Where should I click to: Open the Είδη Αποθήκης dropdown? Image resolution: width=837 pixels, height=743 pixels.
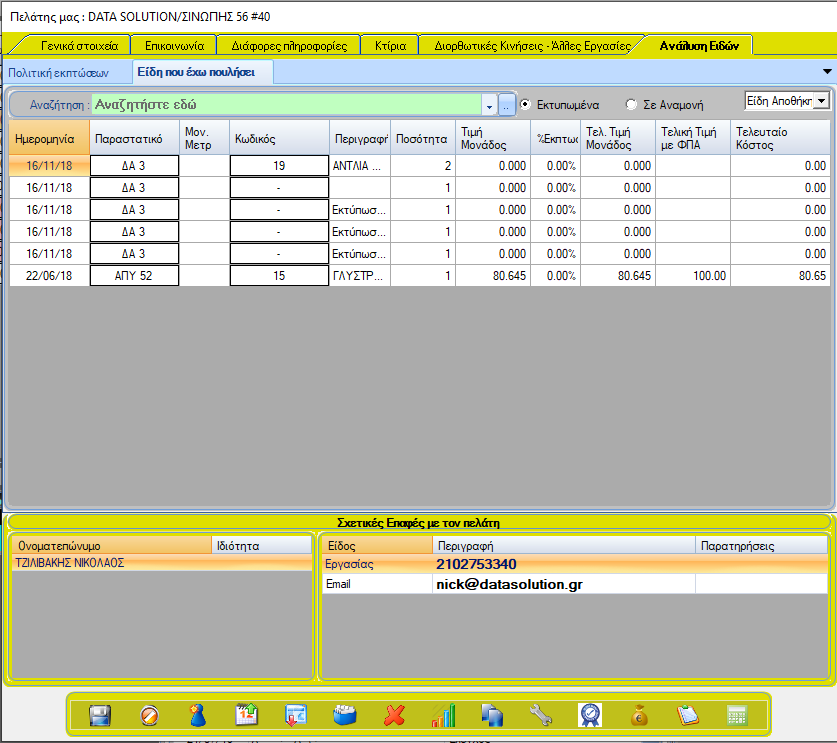coord(821,101)
